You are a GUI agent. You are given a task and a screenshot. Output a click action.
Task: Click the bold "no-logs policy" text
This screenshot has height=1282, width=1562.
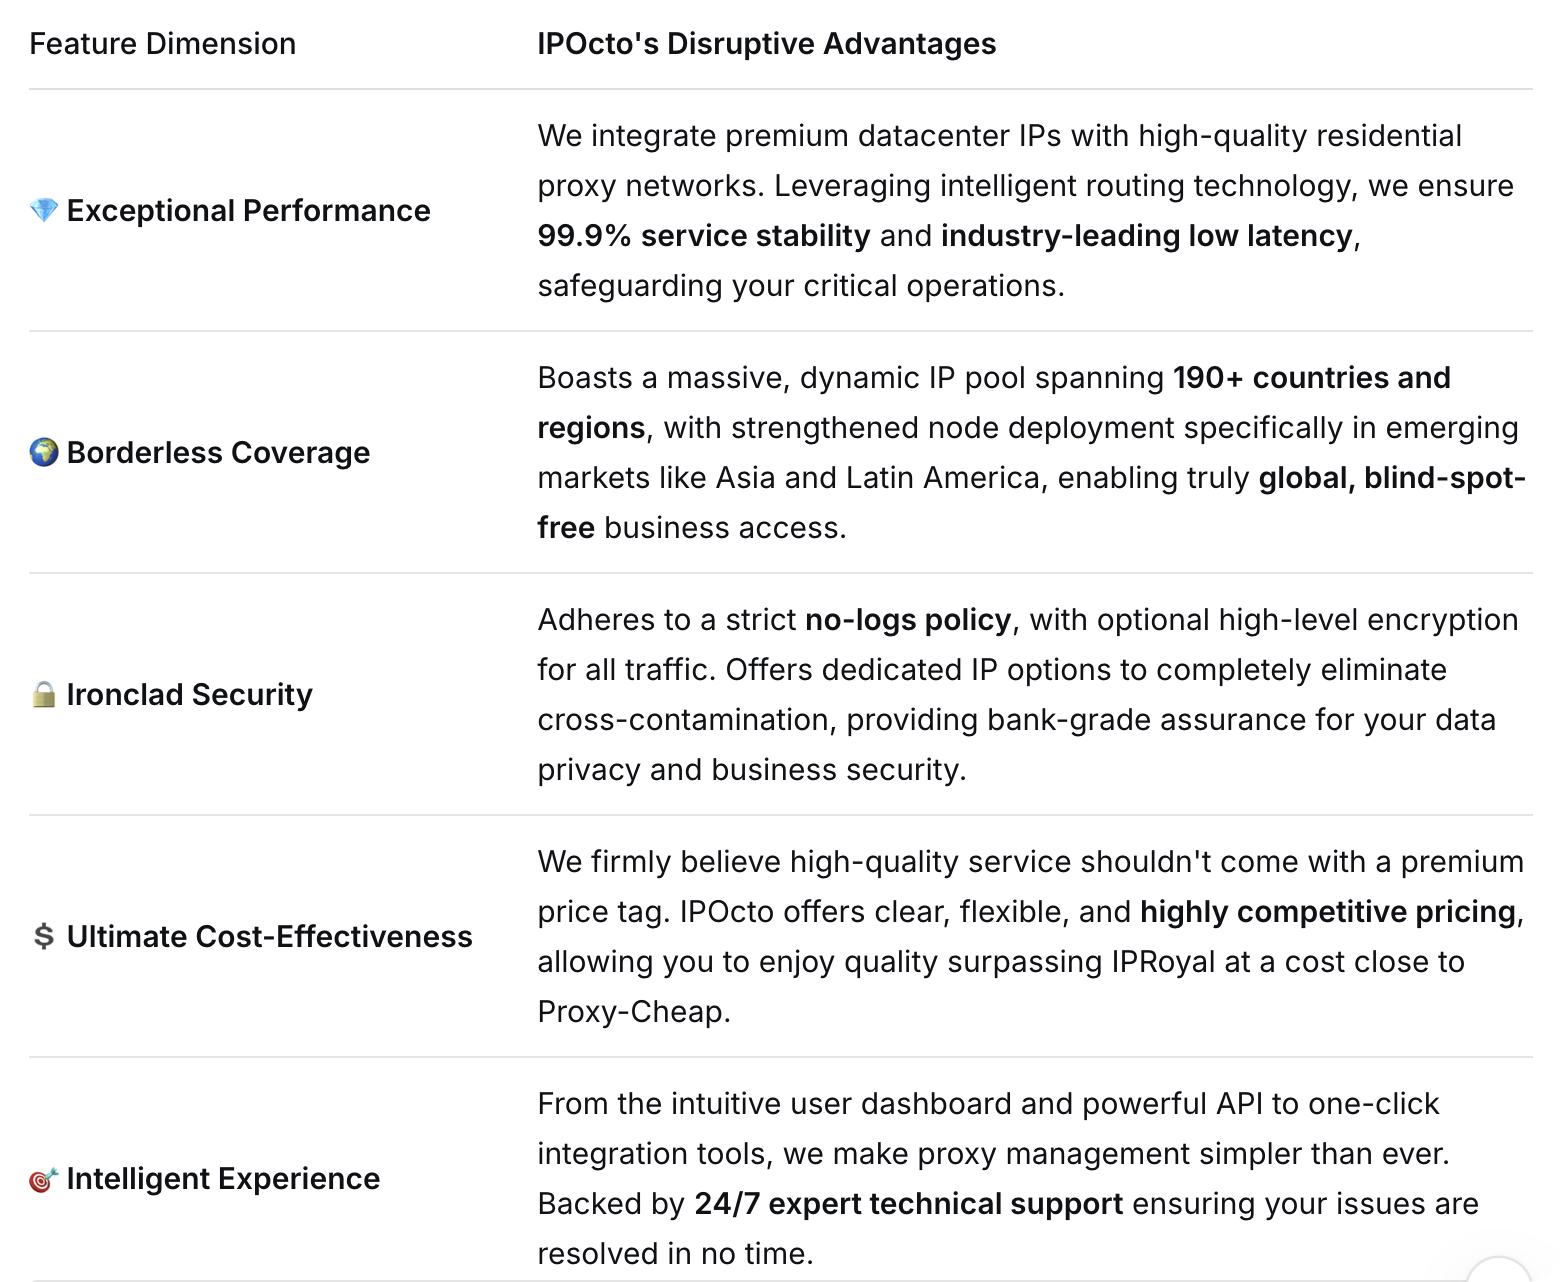pyautogui.click(x=908, y=620)
